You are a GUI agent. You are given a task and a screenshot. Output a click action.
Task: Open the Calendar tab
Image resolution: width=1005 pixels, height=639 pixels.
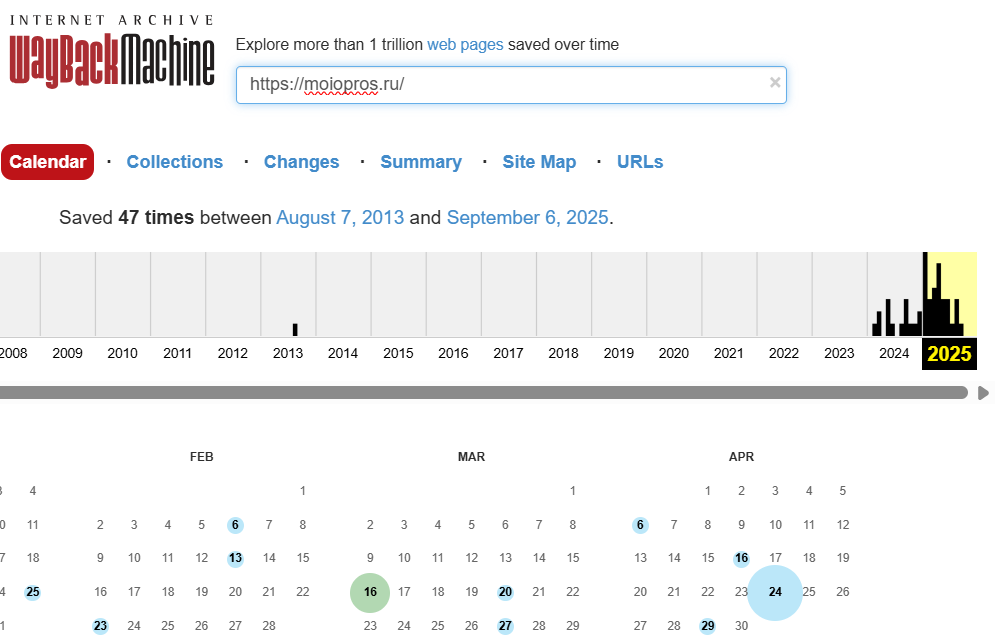[48, 162]
